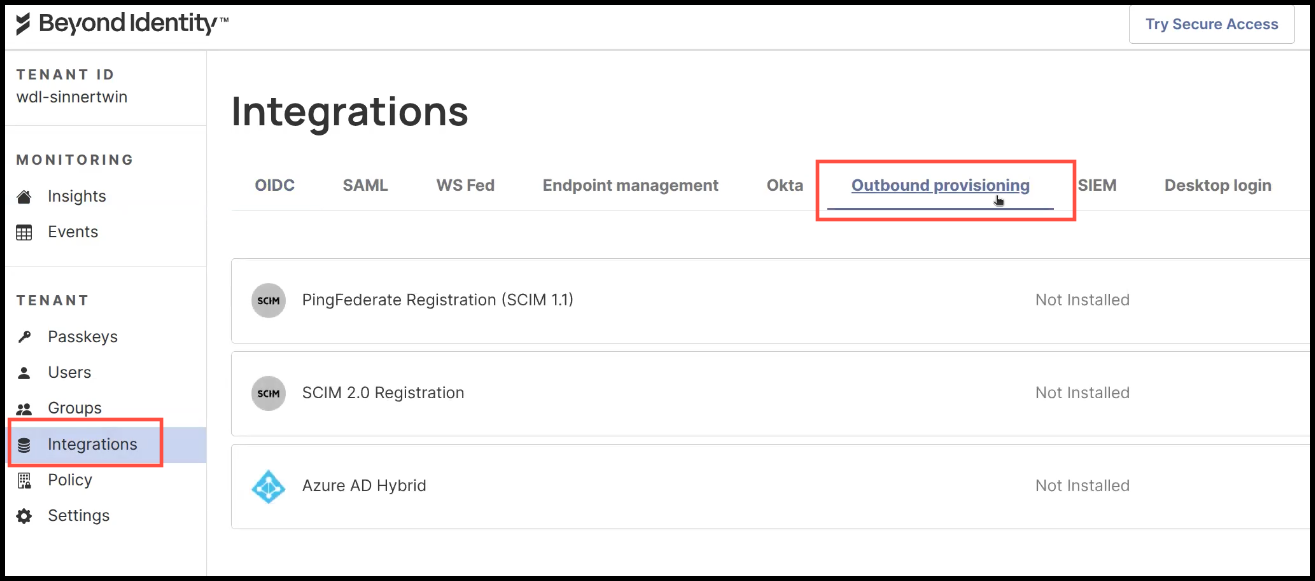Open the PingFederate Registration (SCIM 1.1) row
1315x581 pixels.
point(437,300)
